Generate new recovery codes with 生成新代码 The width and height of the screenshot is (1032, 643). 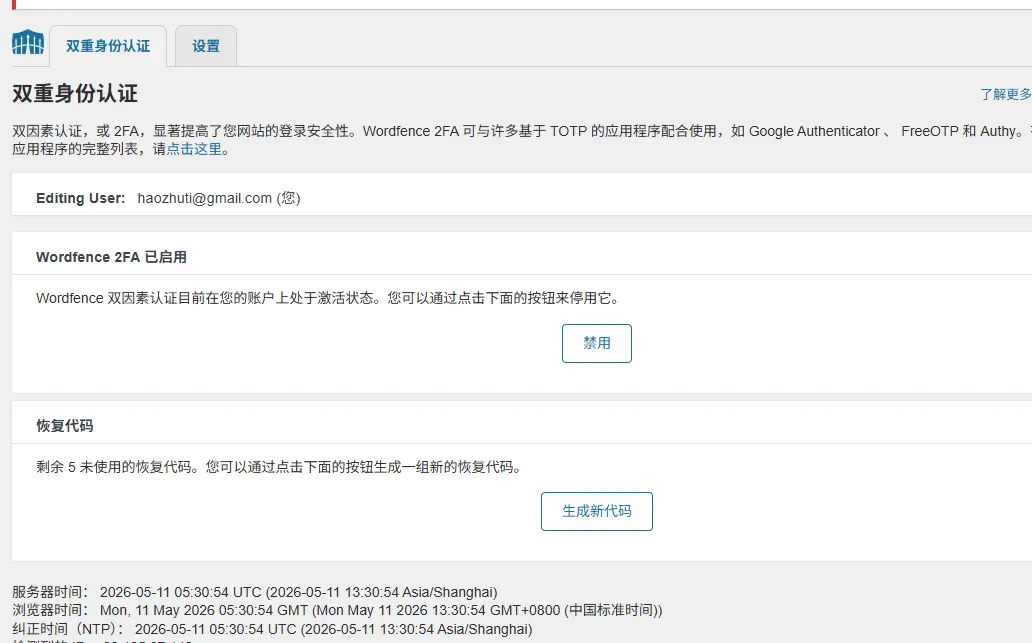(x=596, y=511)
